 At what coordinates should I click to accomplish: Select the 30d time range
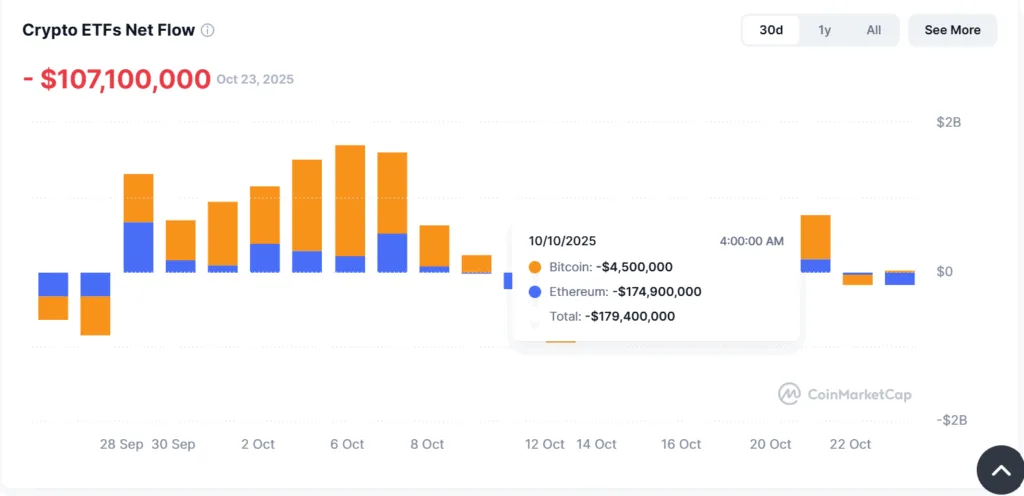tap(771, 30)
